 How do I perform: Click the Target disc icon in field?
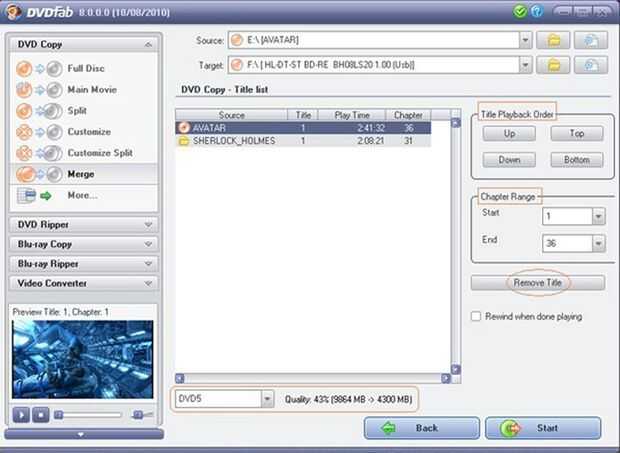[x=237, y=65]
